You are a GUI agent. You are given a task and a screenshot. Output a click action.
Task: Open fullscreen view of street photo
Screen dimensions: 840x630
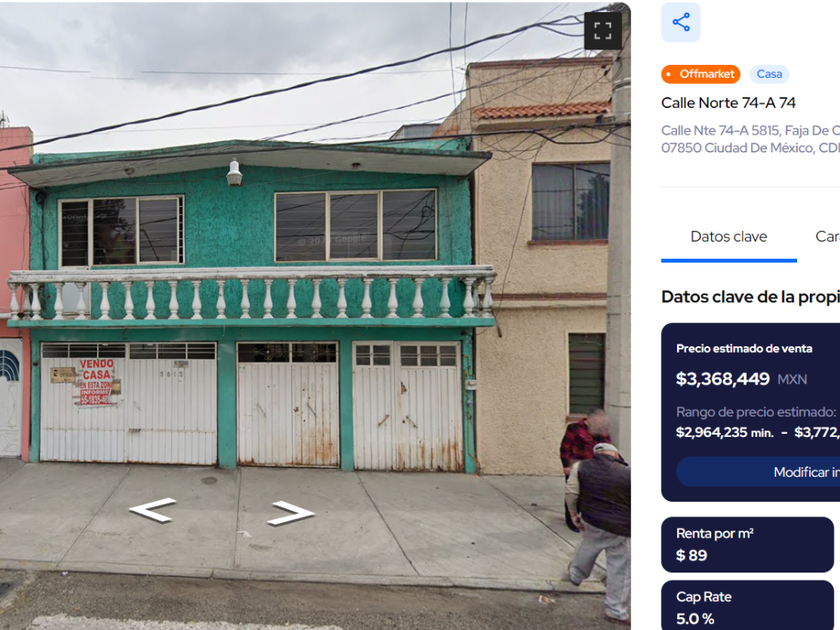[603, 31]
